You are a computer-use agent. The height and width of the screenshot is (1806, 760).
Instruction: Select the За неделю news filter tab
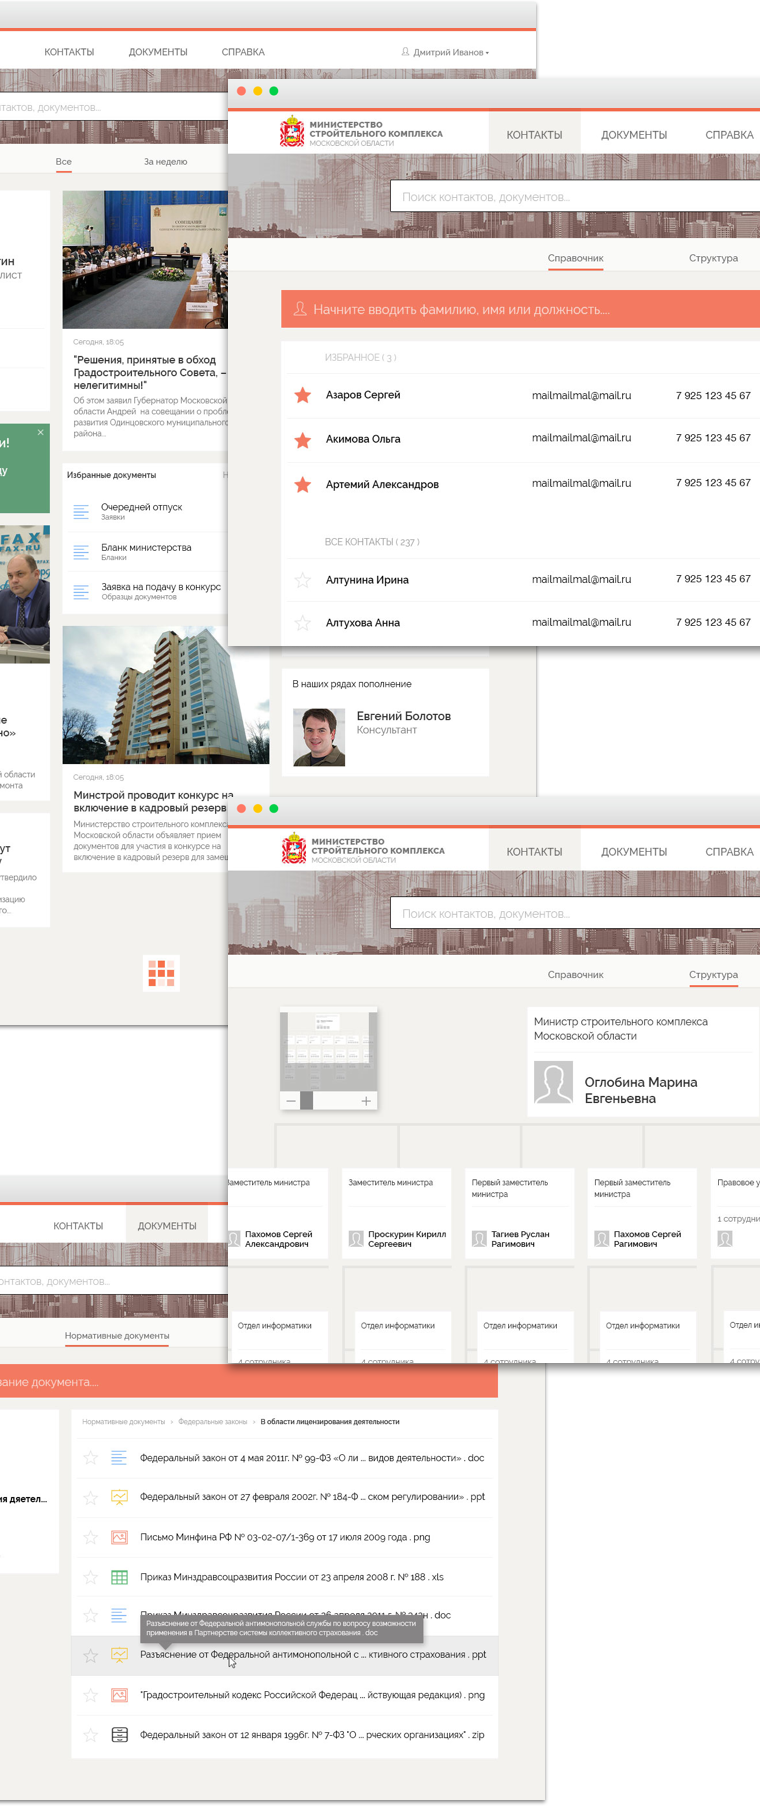(x=165, y=162)
